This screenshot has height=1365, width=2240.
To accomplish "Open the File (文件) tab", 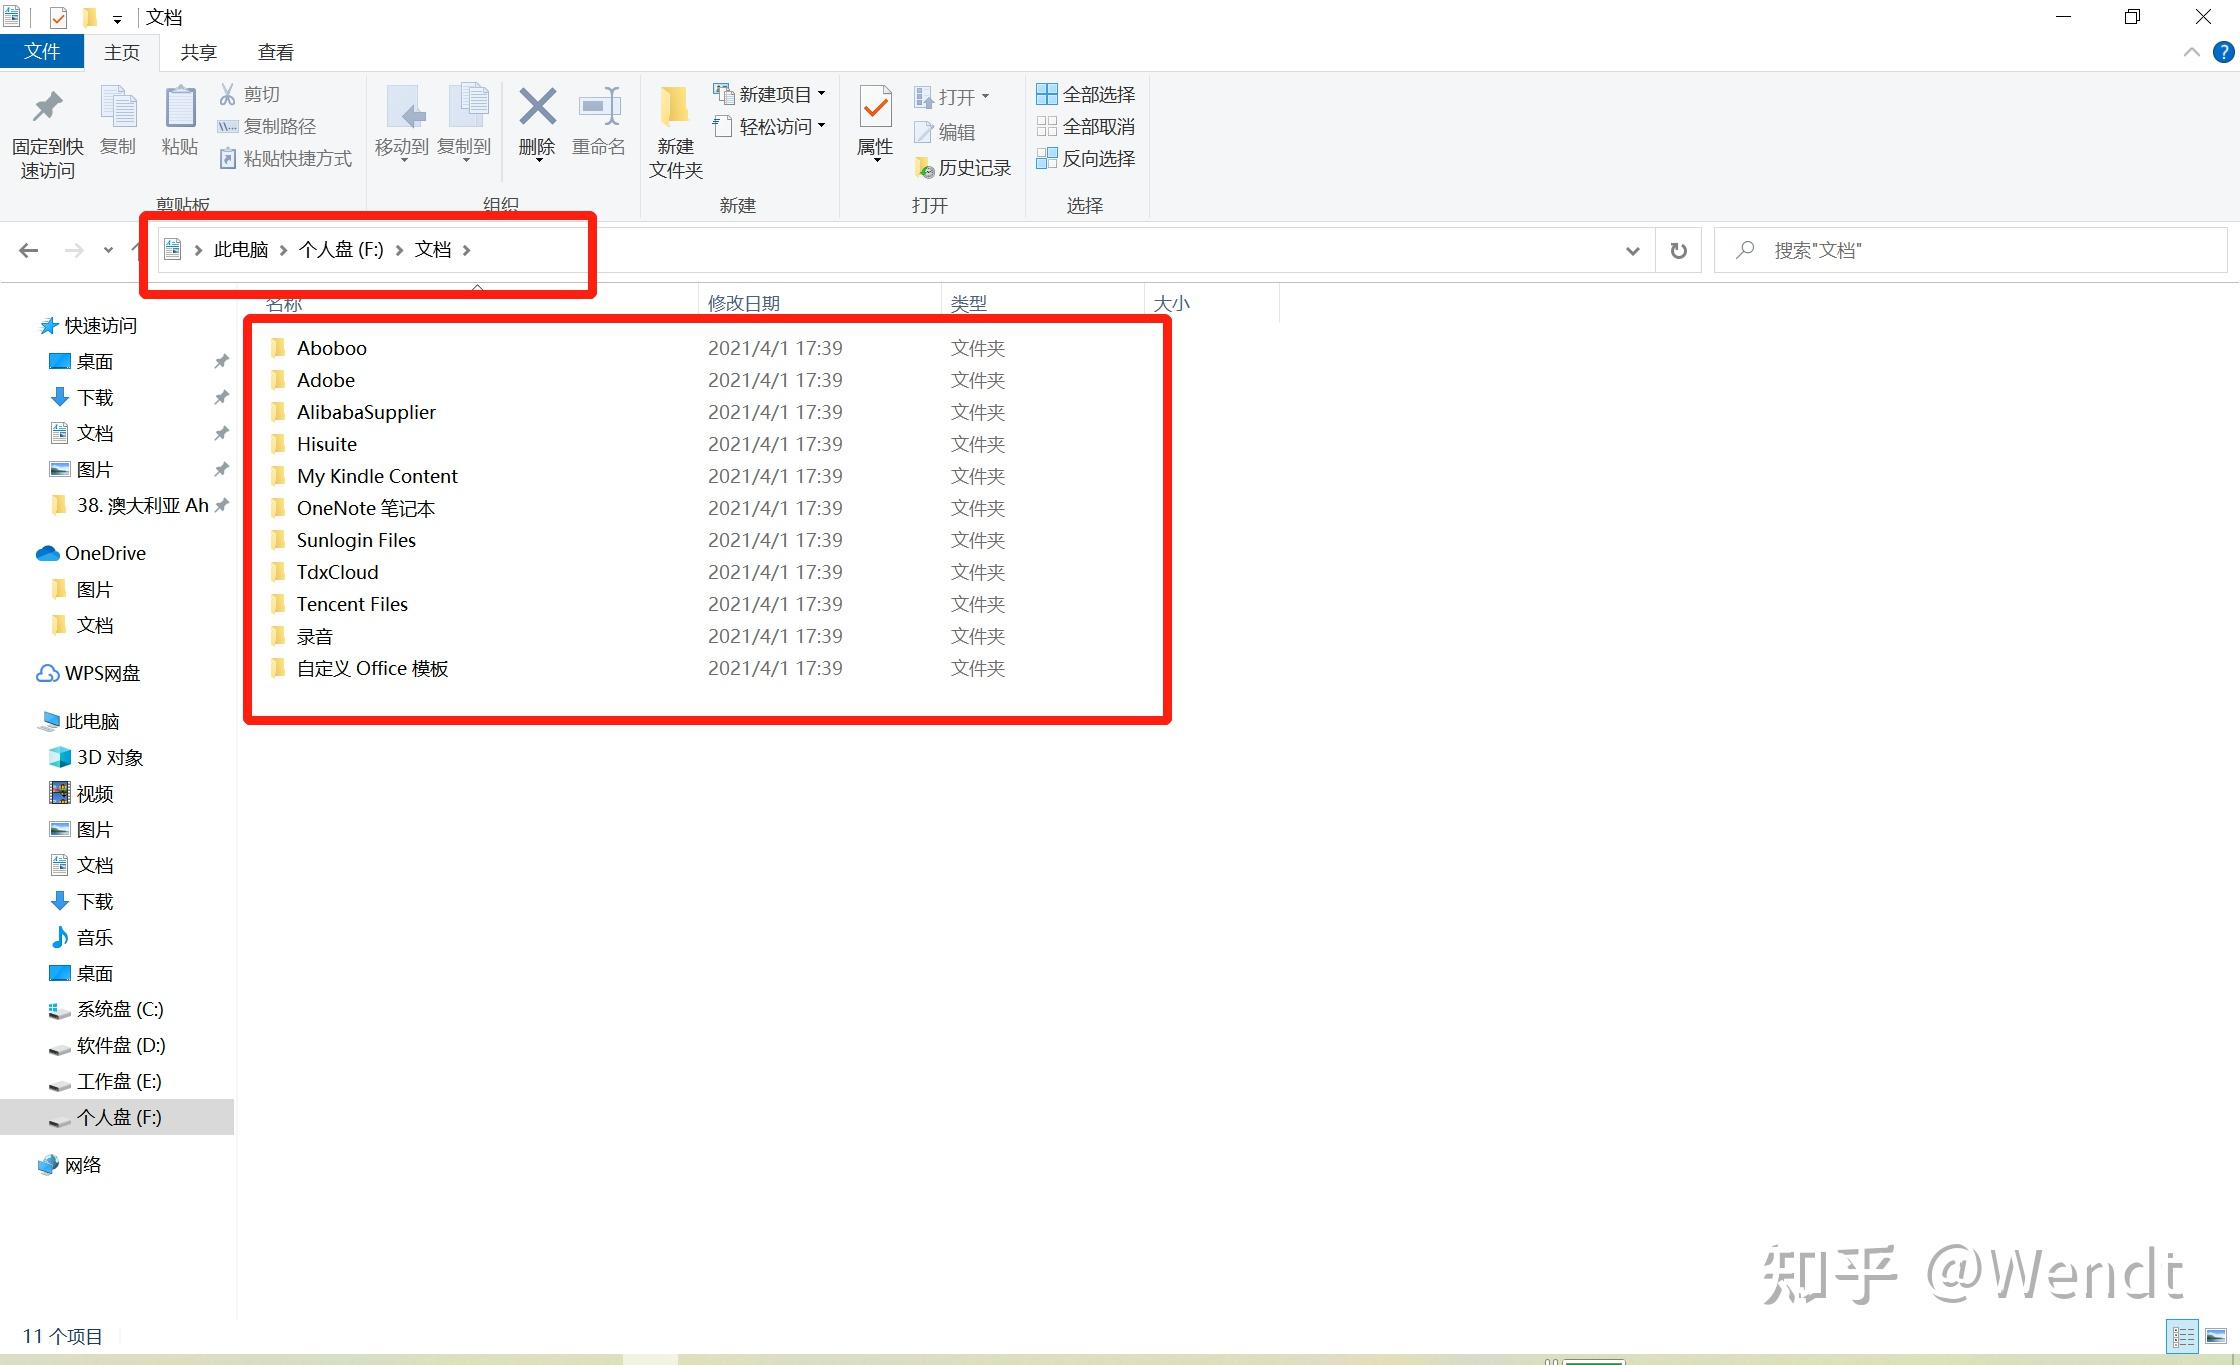I will 42,52.
